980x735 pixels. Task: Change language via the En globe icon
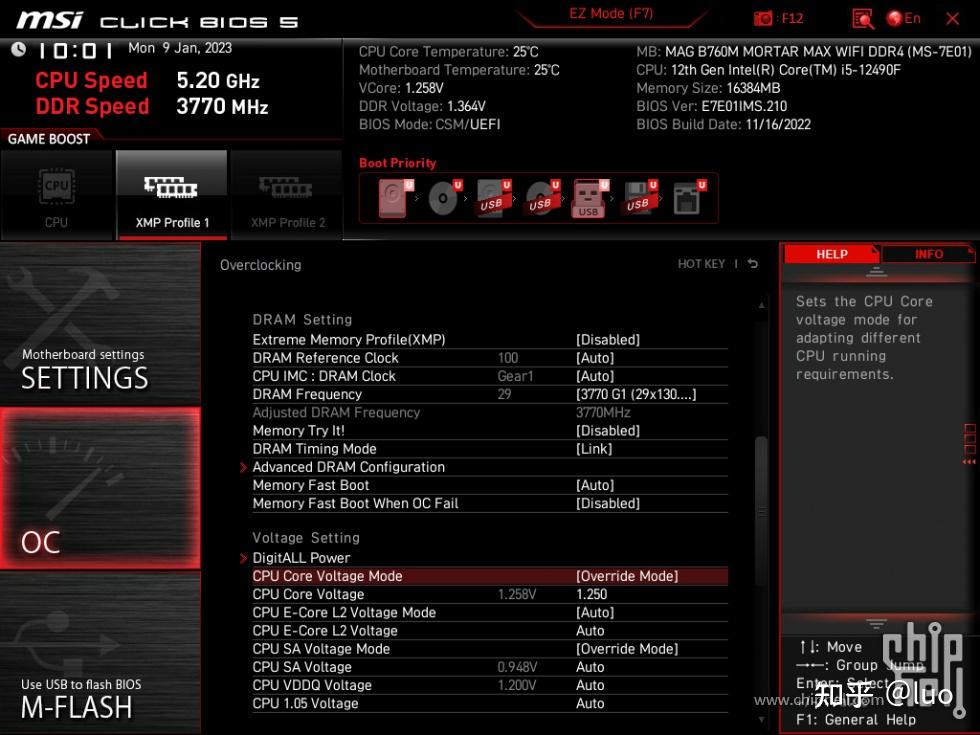coord(903,18)
